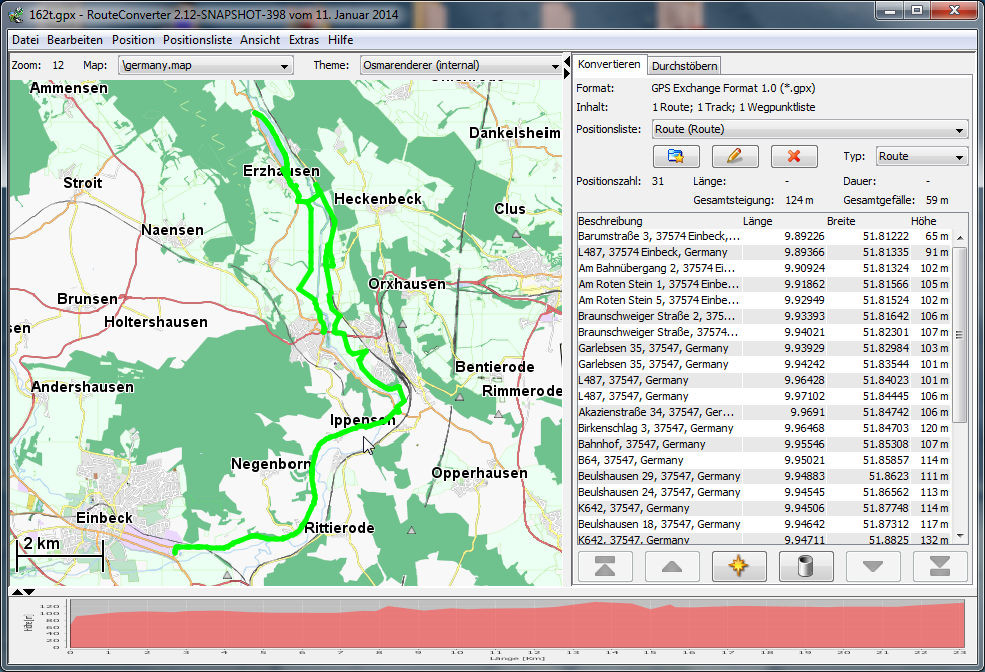Open the Typ dropdown set to Route

[921, 157]
